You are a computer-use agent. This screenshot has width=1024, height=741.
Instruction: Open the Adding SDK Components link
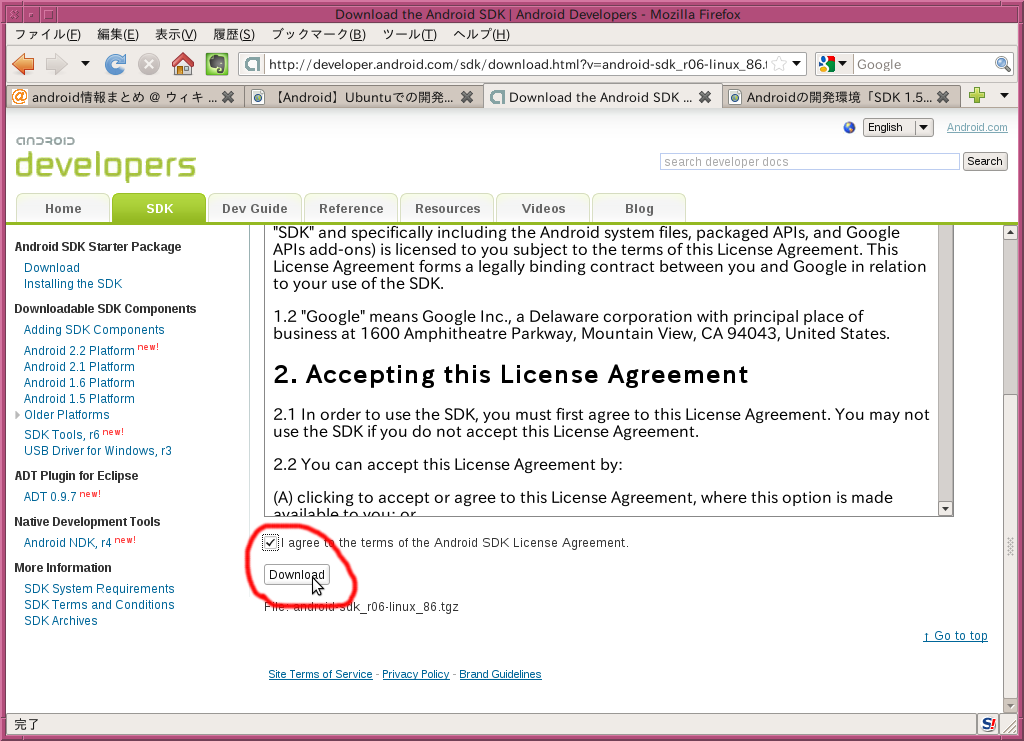click(94, 330)
